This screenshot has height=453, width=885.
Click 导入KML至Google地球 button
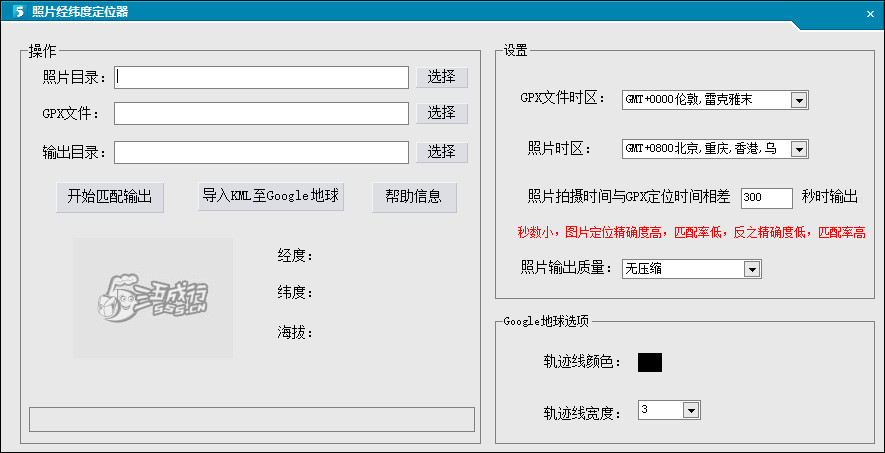pos(271,196)
